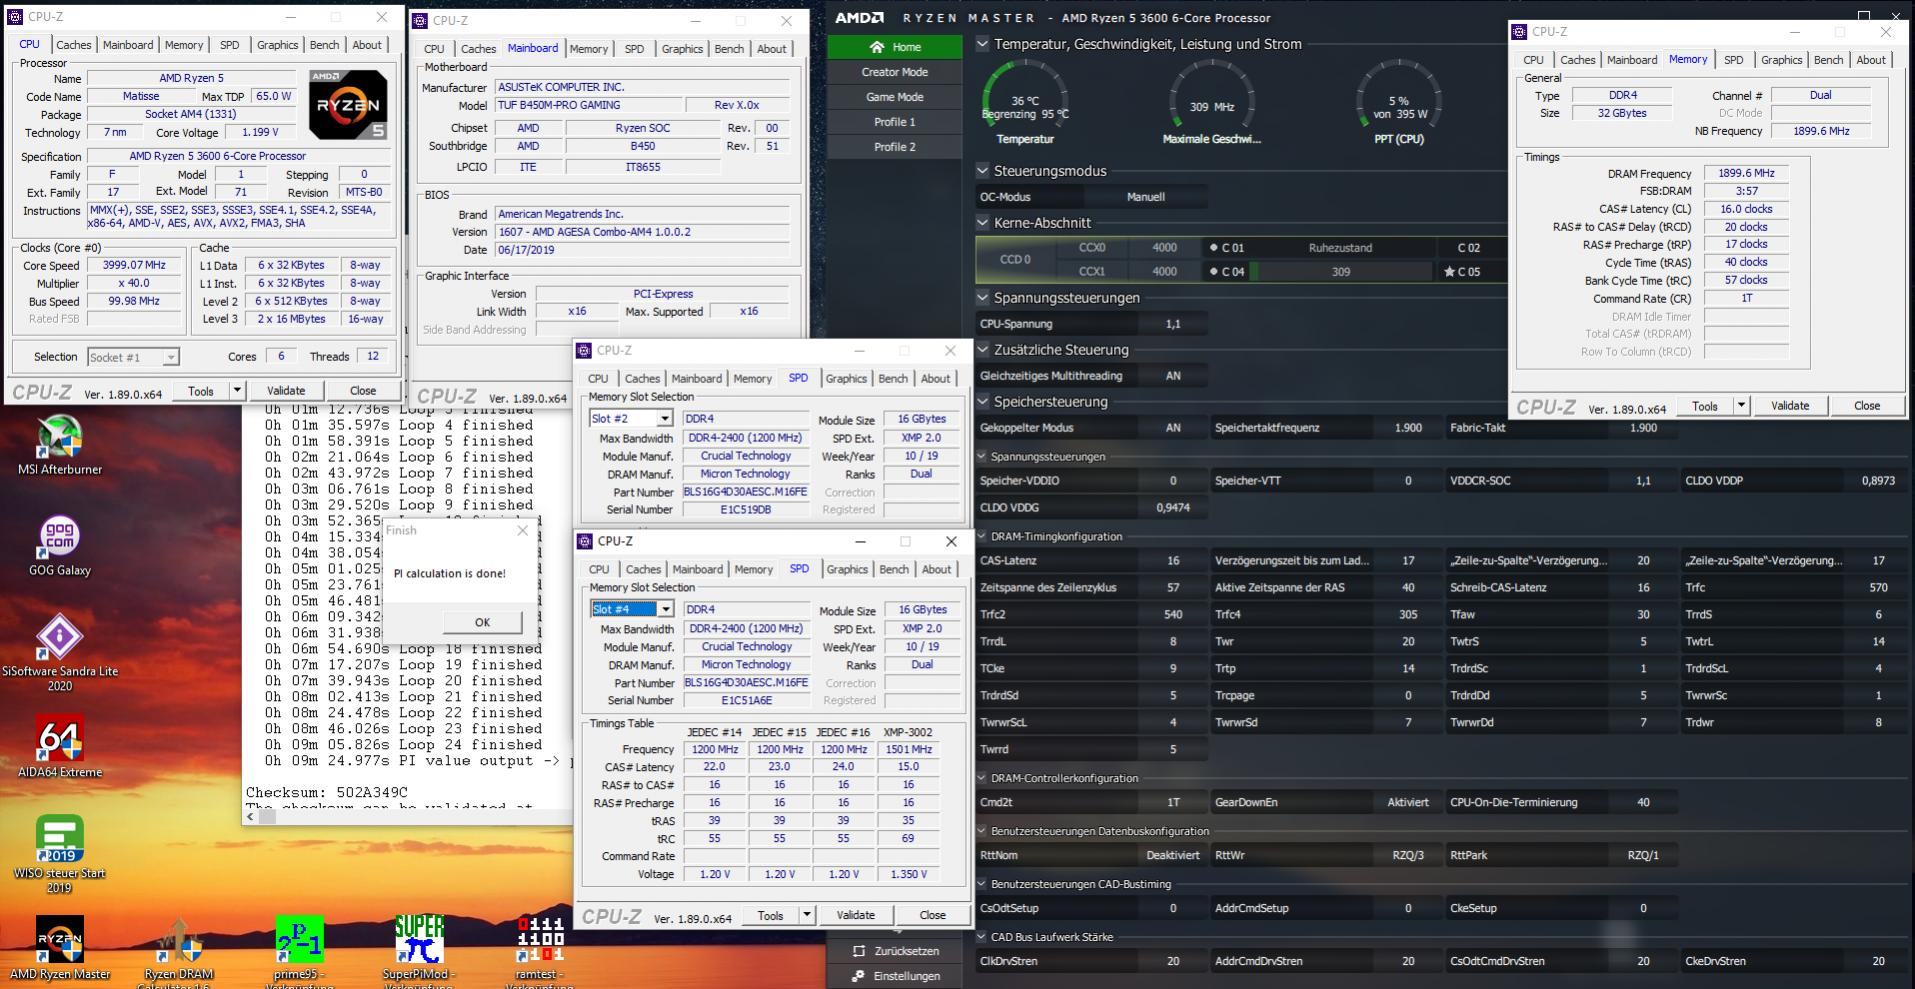This screenshot has width=1915, height=989.
Task: Open the Bench tab in CPU-Z Mainboard window
Action: 729,49
